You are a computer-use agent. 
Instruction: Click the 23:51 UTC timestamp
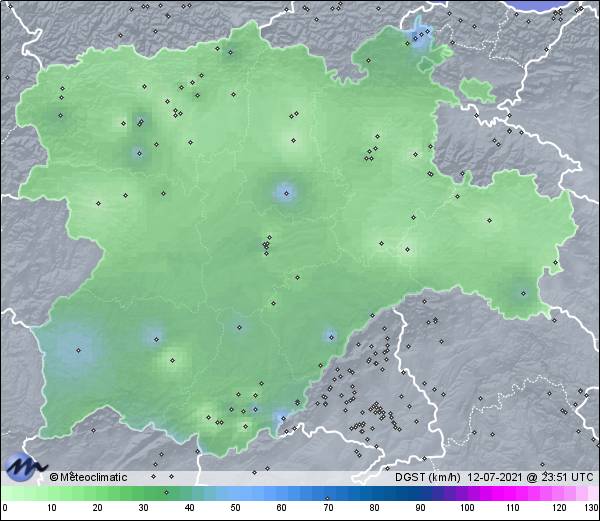click(x=566, y=477)
